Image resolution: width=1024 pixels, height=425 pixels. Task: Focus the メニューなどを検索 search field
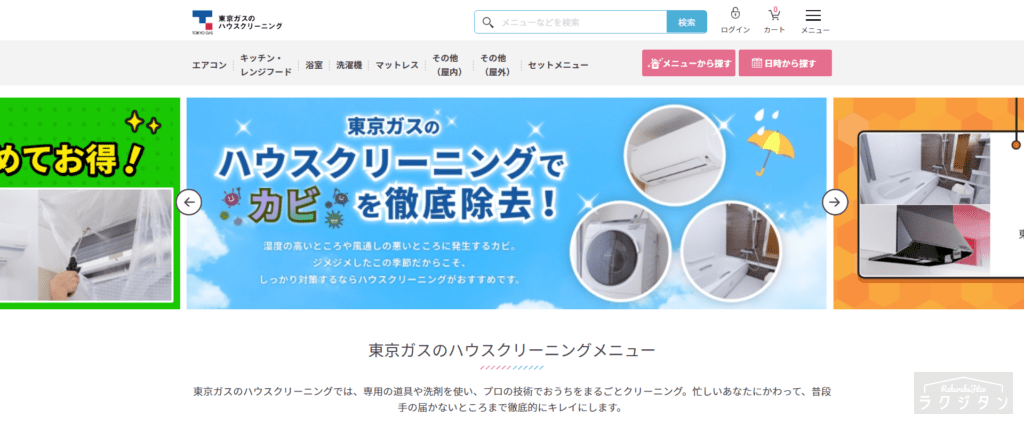(x=581, y=22)
